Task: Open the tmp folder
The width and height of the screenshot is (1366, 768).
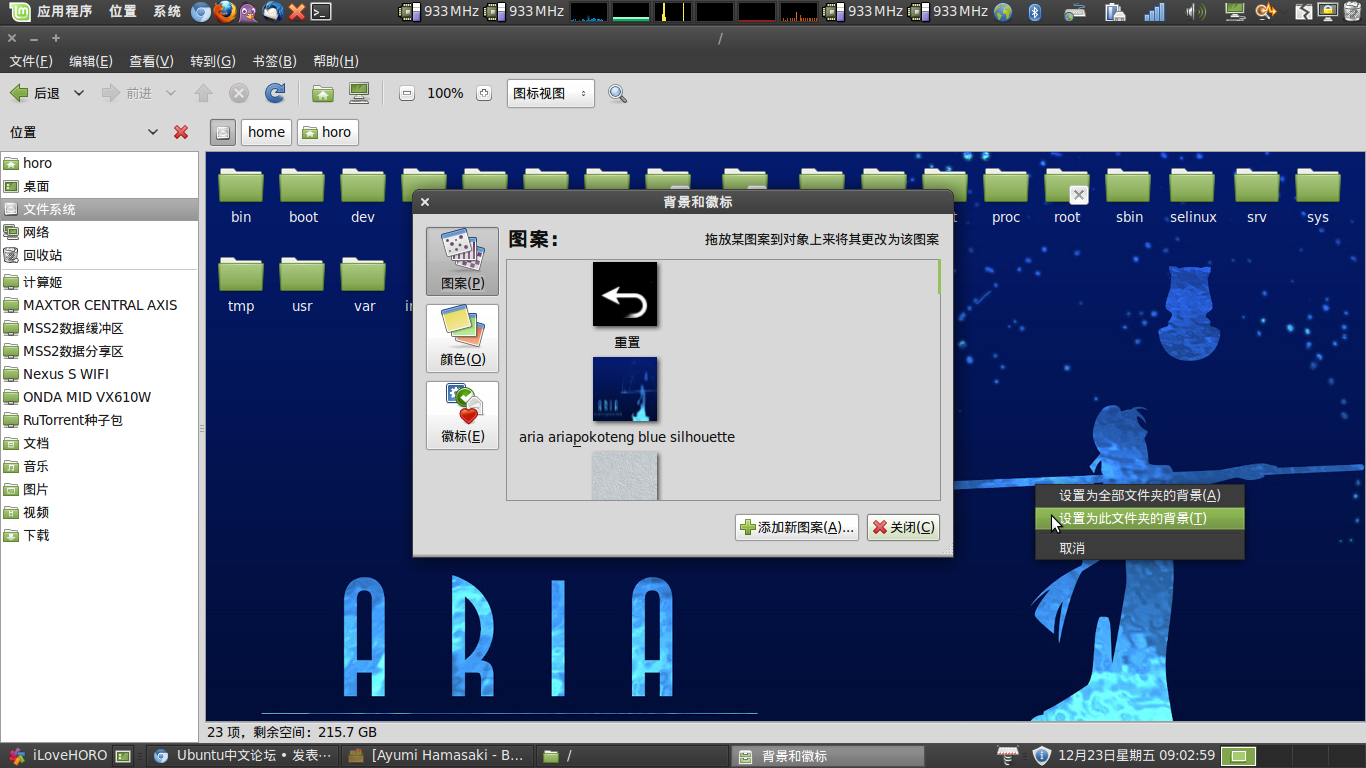Action: (x=241, y=285)
